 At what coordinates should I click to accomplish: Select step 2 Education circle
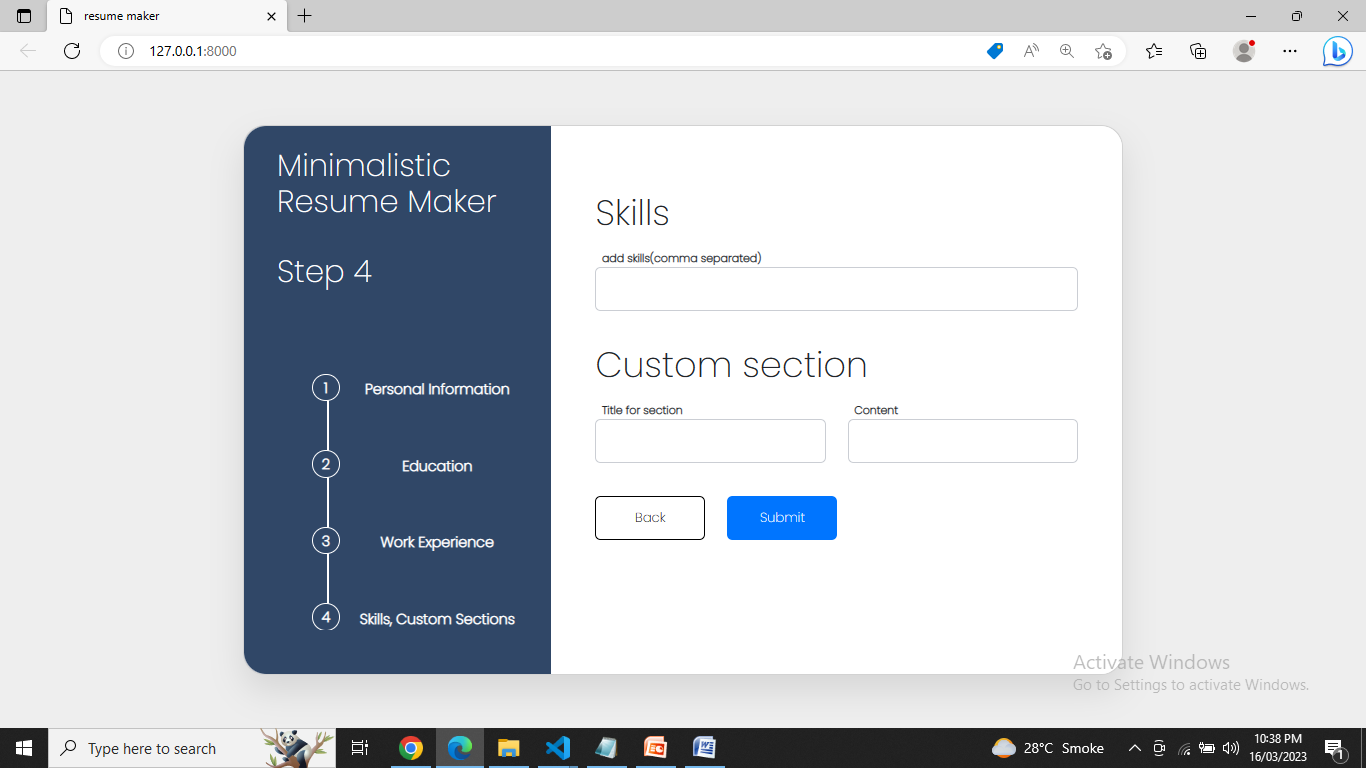point(325,464)
